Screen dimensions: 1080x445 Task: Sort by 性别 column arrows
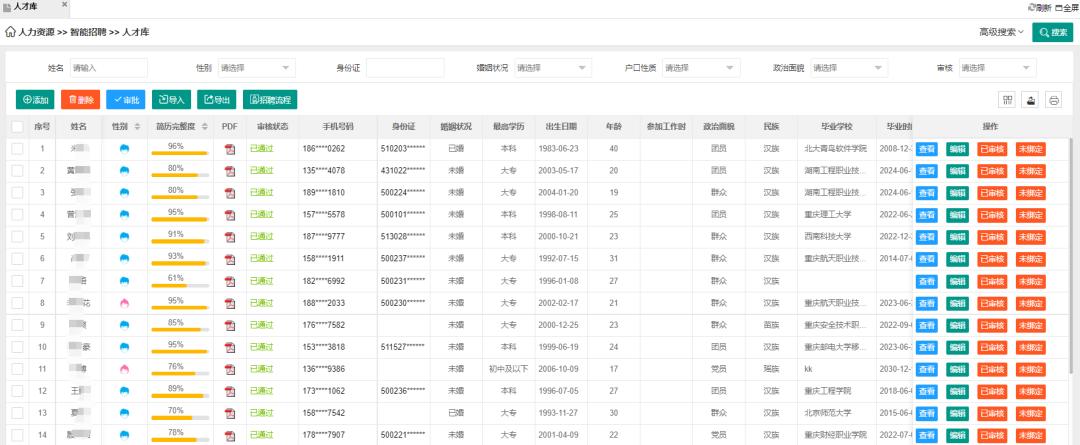[137, 127]
